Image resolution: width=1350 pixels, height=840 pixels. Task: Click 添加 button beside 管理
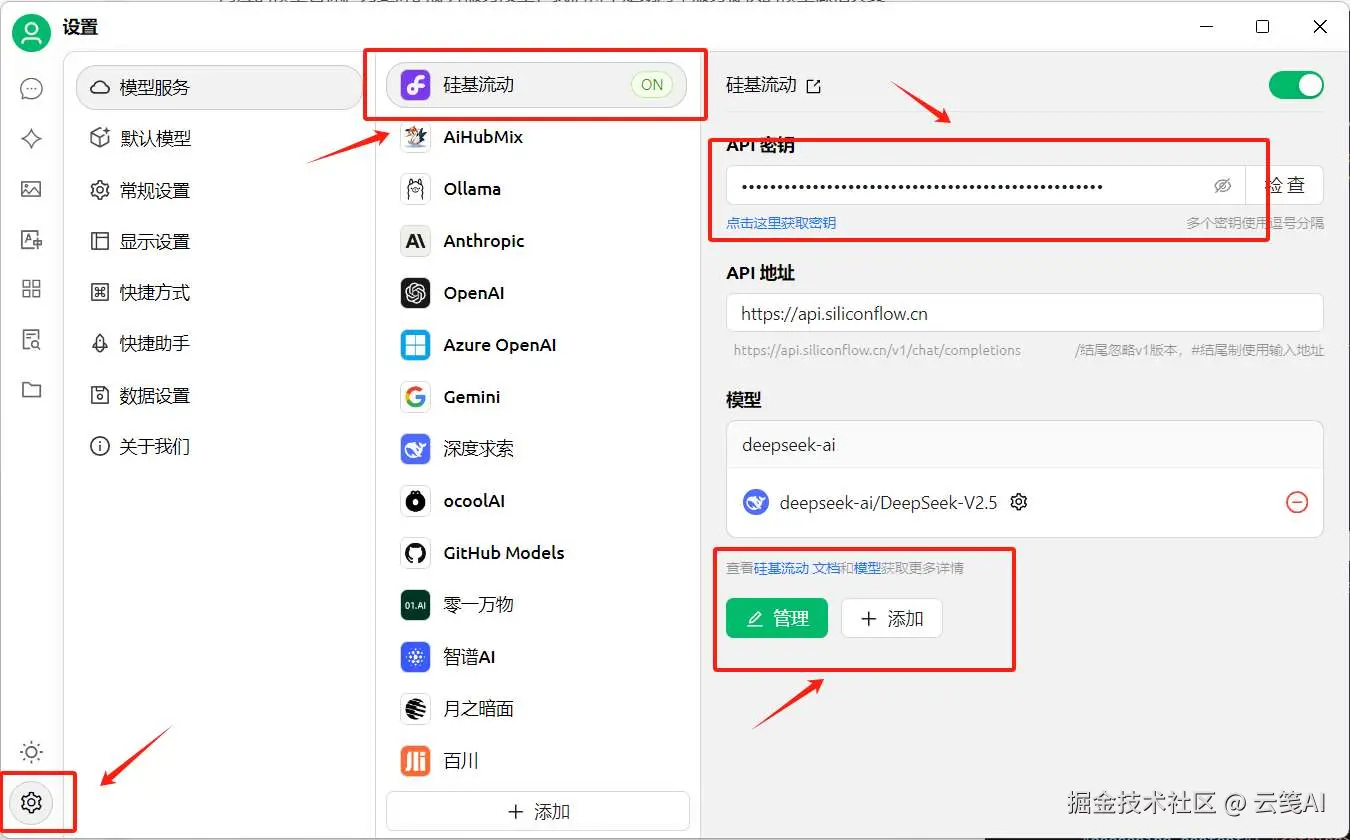[892, 618]
